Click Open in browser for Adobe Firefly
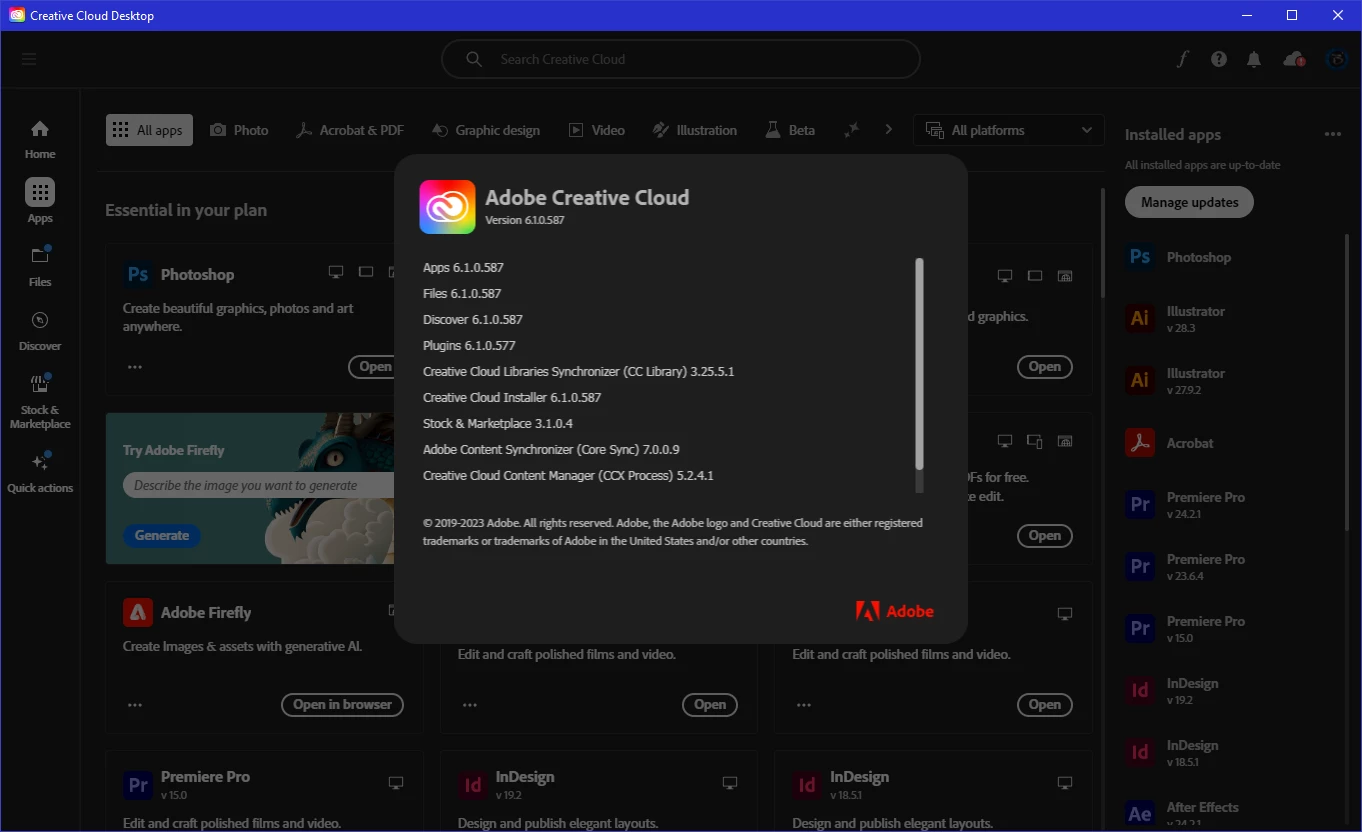 342,705
